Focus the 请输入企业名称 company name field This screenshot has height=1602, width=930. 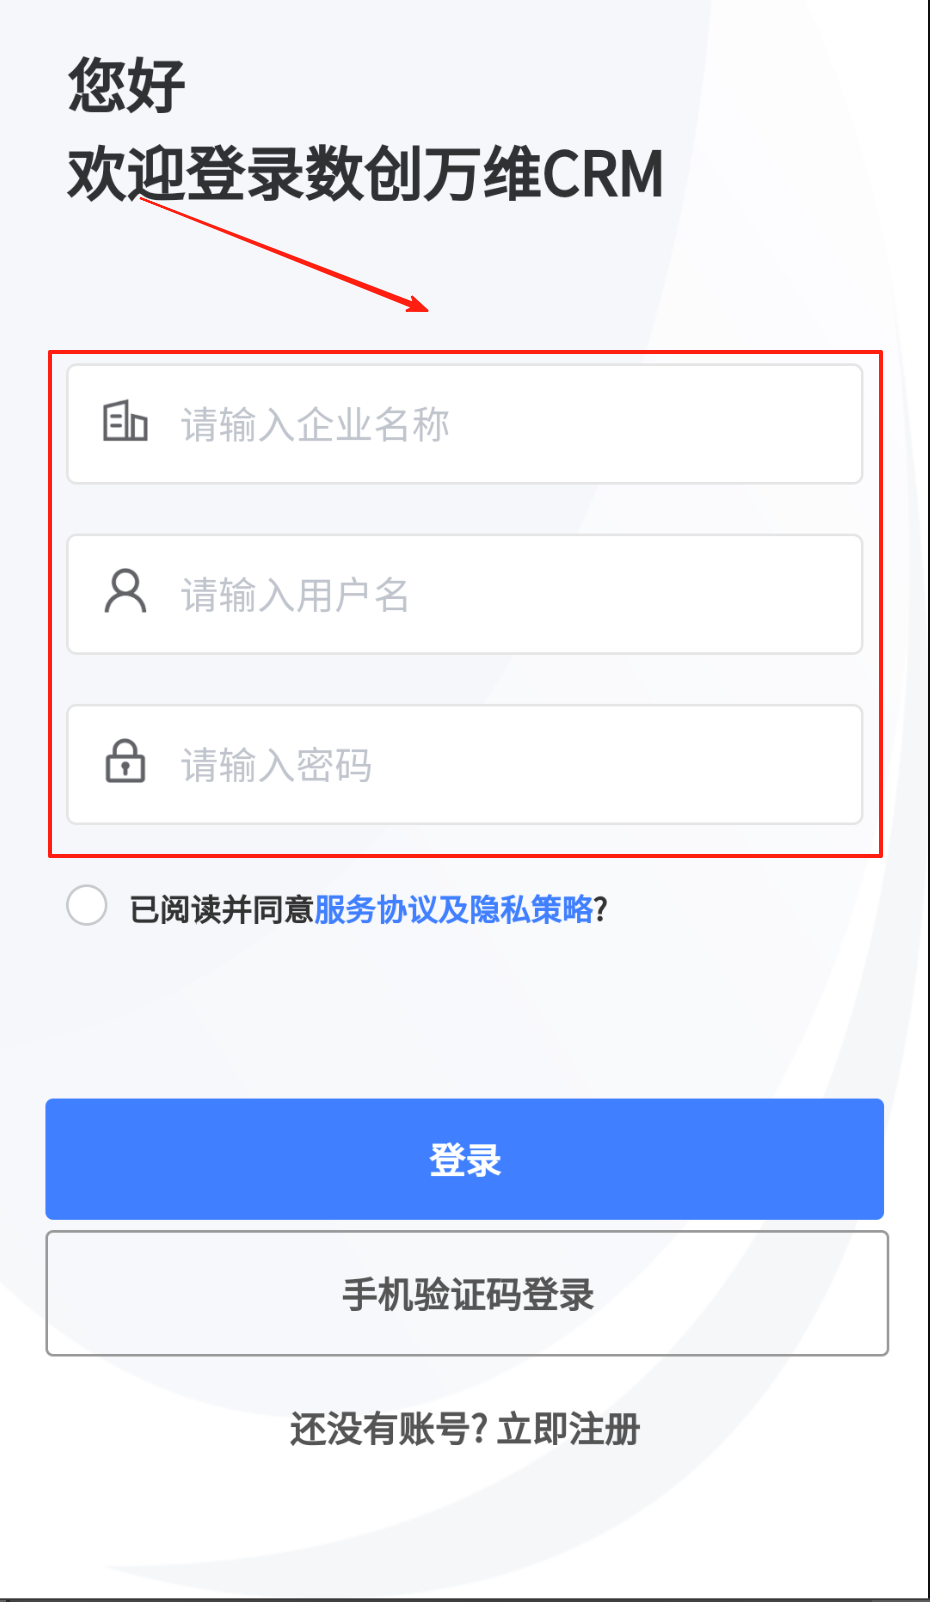pos(520,424)
